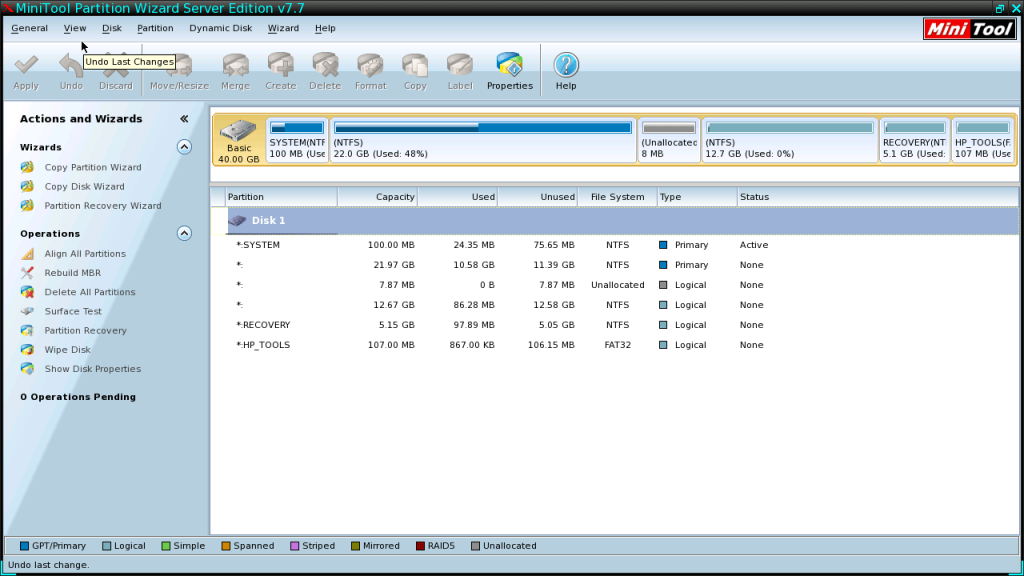Open the Partition menu
This screenshot has height=576, width=1024.
[x=155, y=28]
